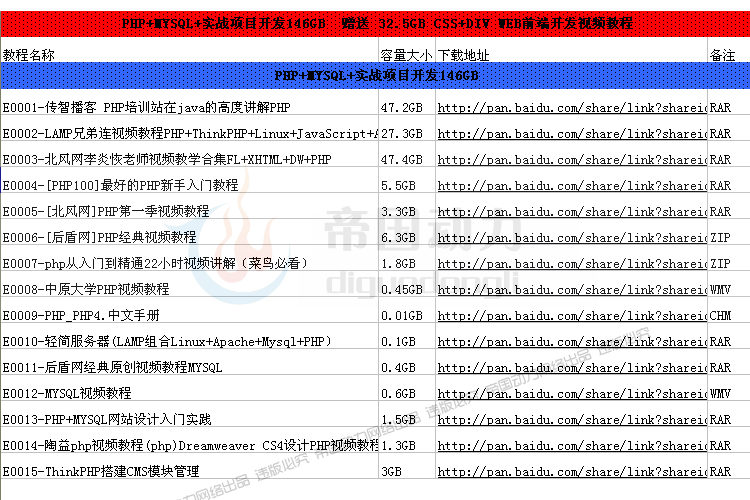The image size is (750, 500).
Task: Select the 3.3GB size cell
Action: point(407,206)
